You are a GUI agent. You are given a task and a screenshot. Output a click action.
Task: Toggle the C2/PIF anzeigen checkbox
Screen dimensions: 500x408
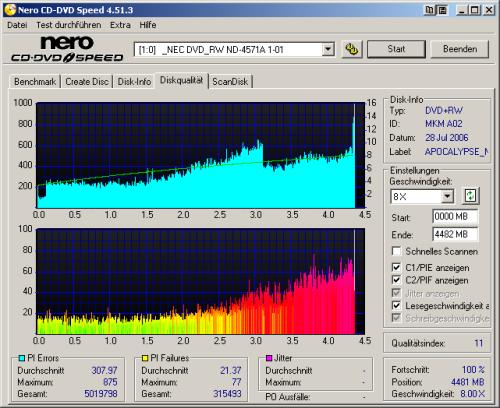pyautogui.click(x=396, y=280)
